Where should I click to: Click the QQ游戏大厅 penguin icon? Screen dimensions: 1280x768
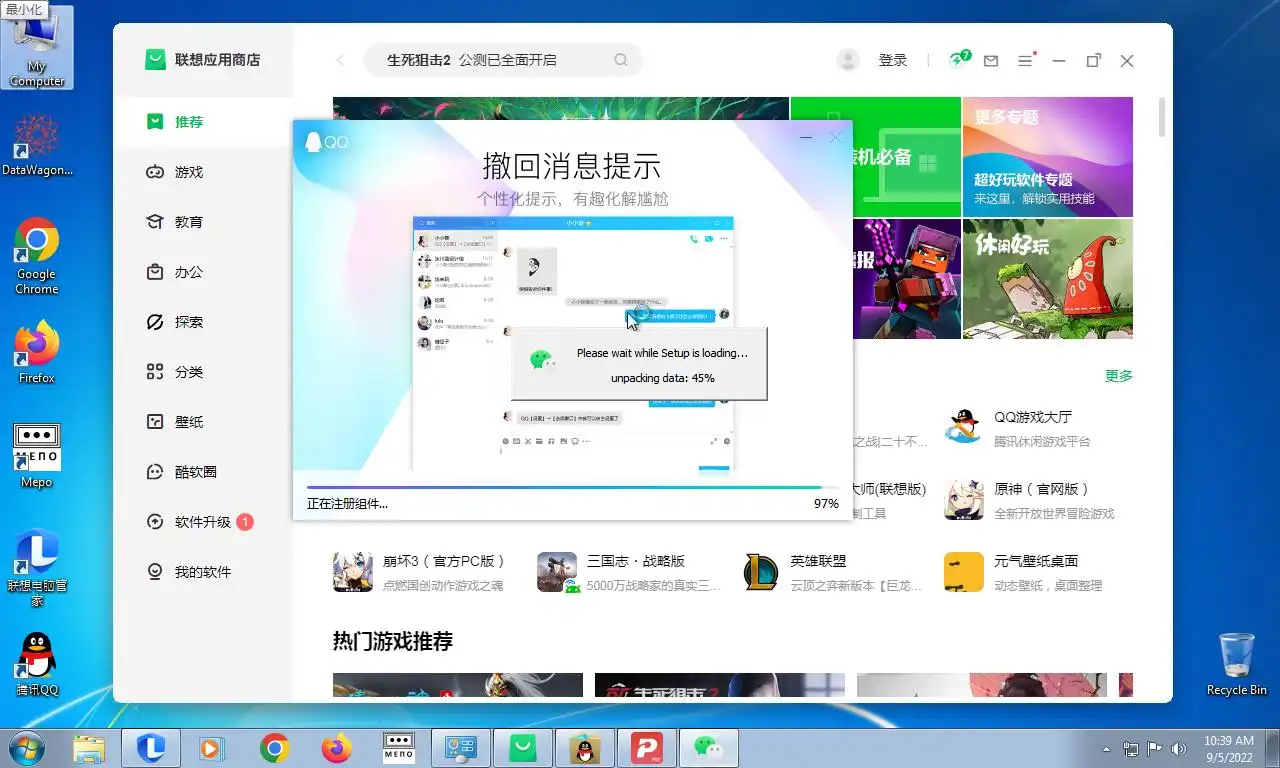coord(964,428)
